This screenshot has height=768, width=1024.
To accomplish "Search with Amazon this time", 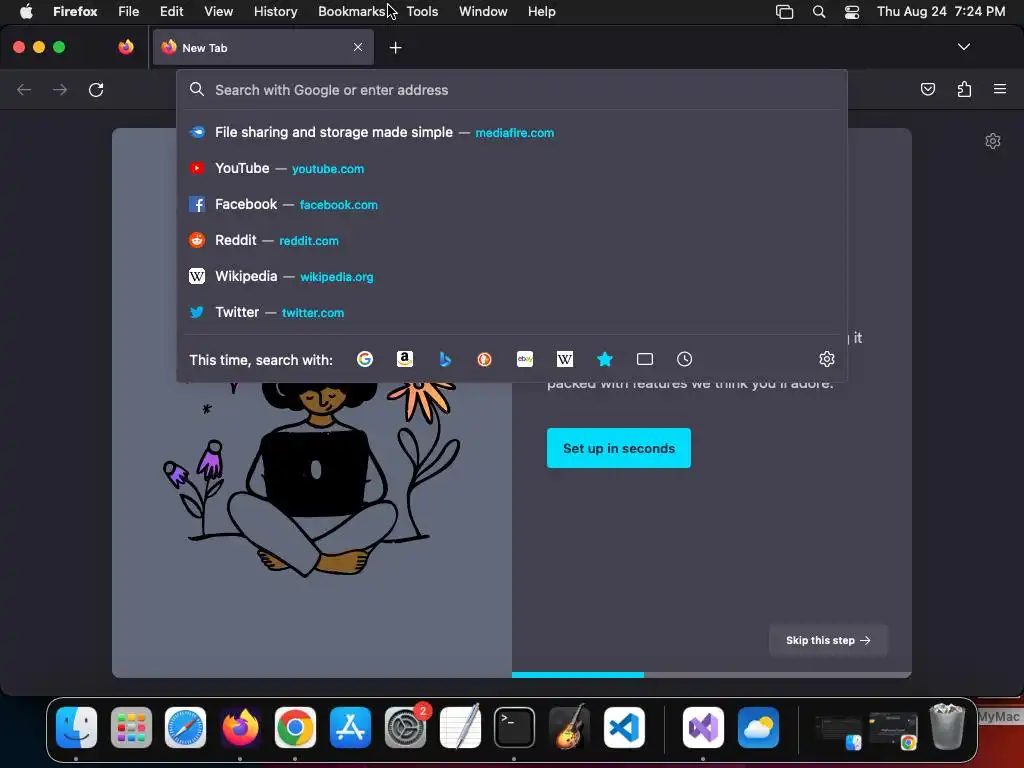I will coord(405,359).
